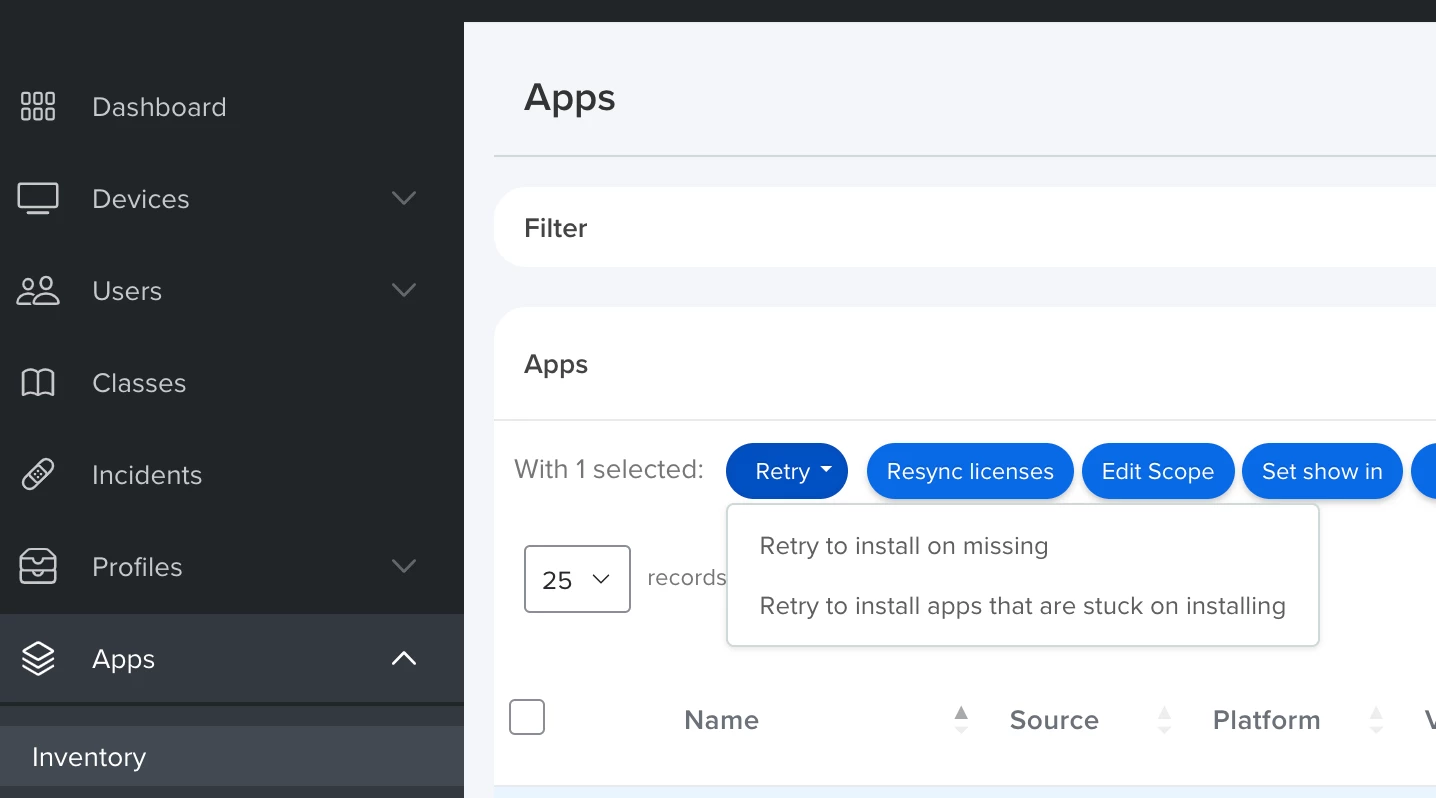Click the Classes book icon

38,382
